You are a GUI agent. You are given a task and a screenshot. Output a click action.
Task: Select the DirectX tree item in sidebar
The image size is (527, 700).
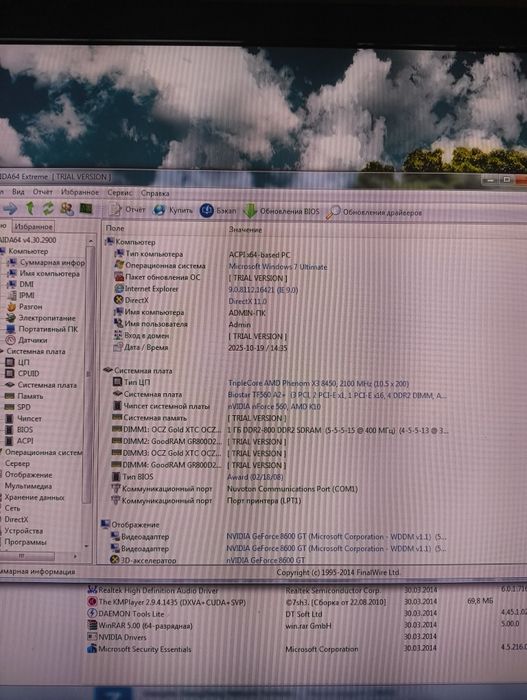pos(16,519)
